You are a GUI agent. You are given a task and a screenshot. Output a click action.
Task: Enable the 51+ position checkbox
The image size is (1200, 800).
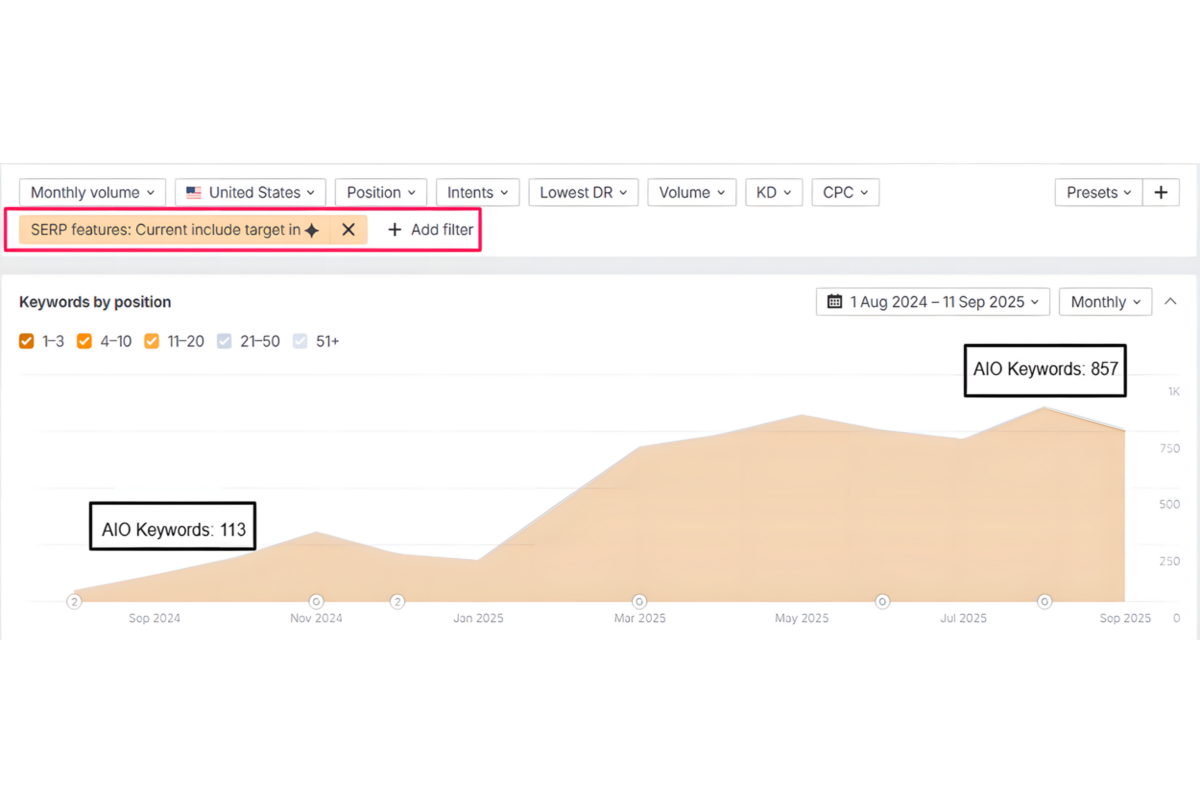point(300,342)
